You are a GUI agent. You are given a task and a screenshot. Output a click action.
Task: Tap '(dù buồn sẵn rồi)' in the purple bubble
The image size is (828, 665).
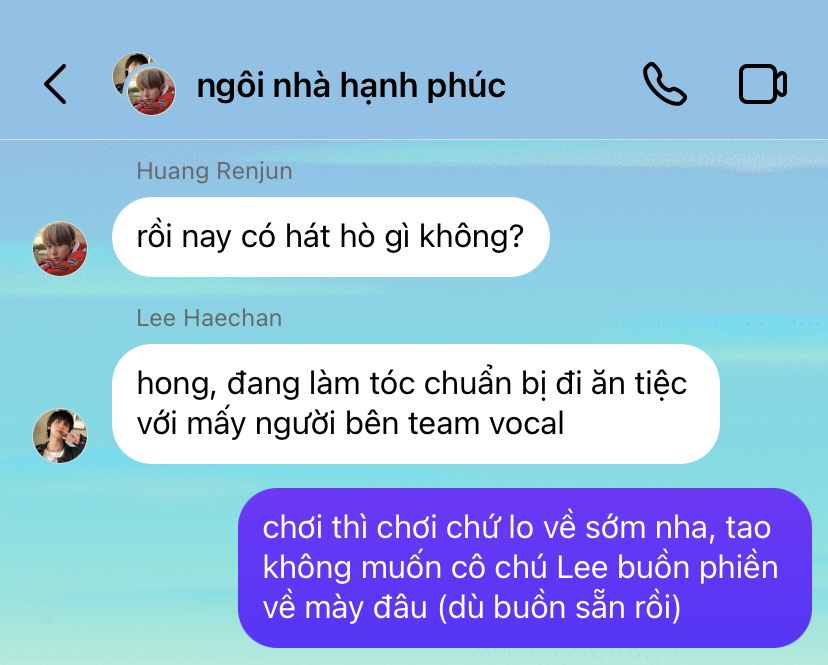coord(560,607)
